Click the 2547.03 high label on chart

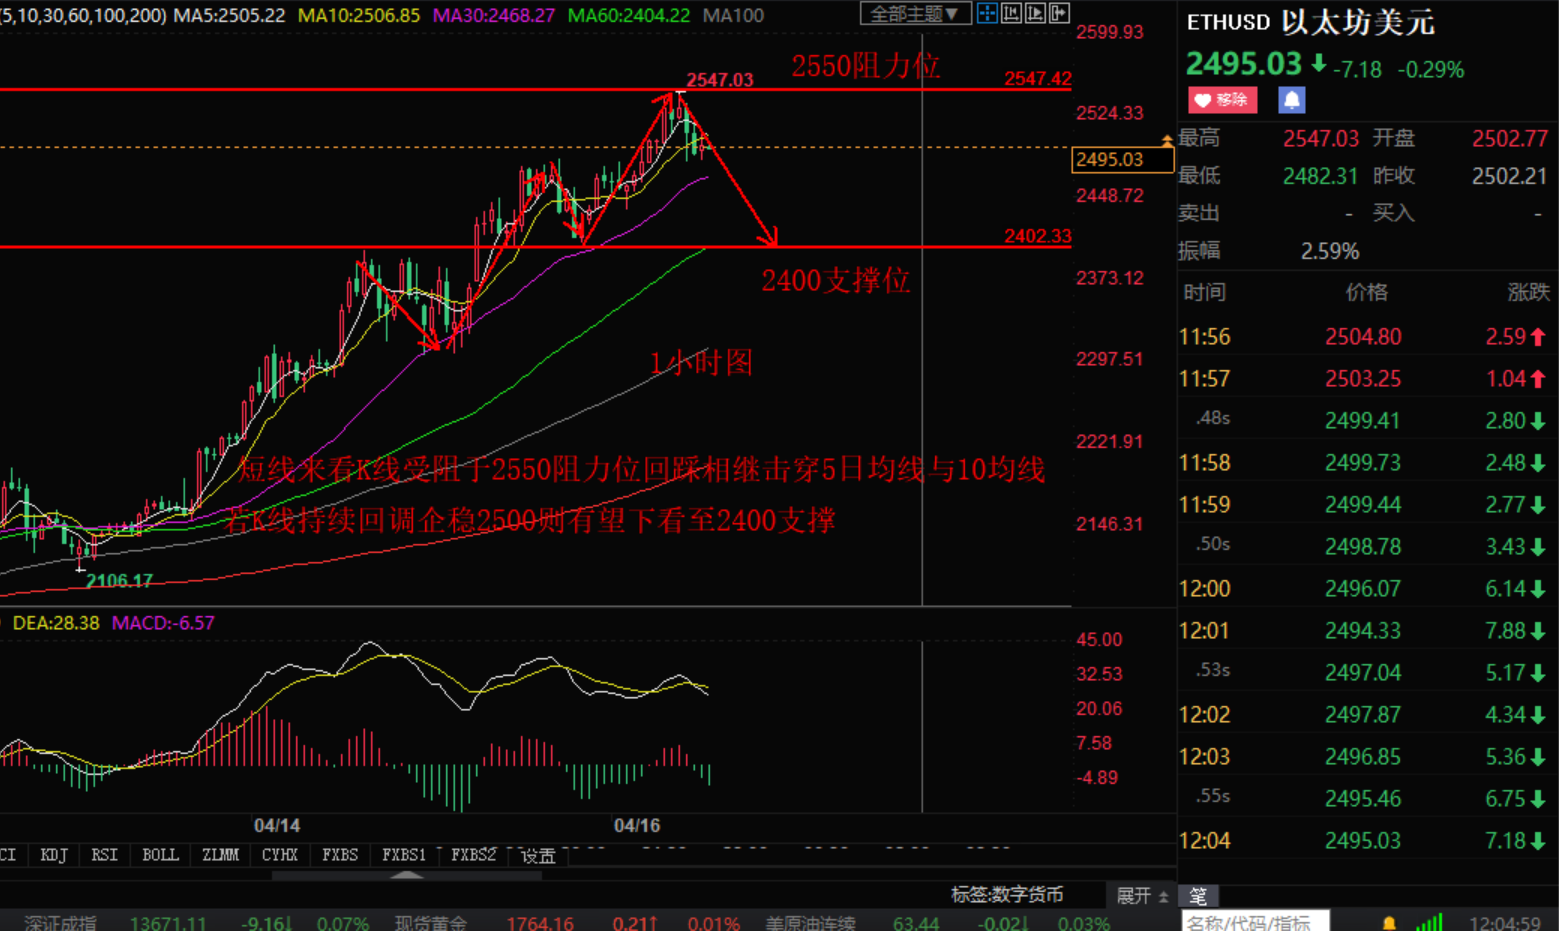[x=719, y=80]
